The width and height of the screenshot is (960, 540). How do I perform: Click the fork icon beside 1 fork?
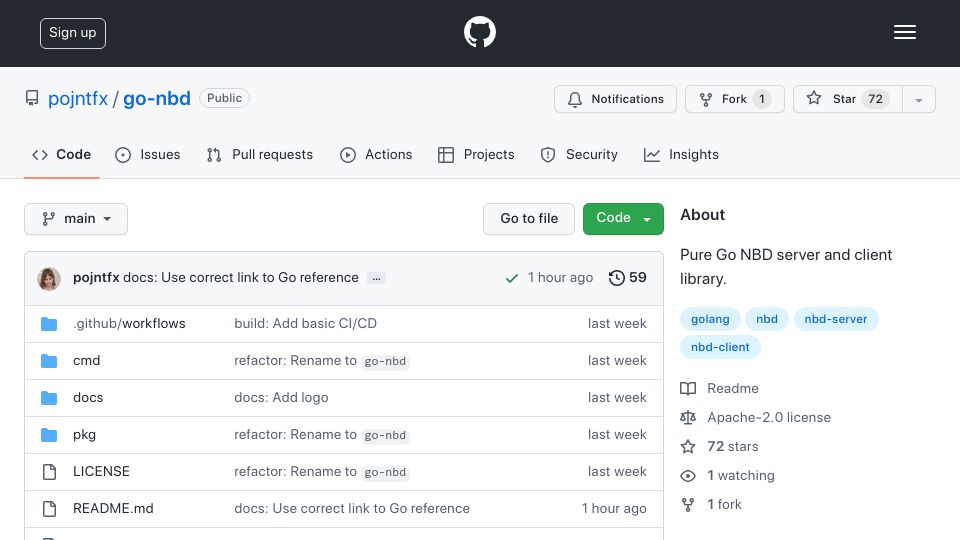coord(688,504)
